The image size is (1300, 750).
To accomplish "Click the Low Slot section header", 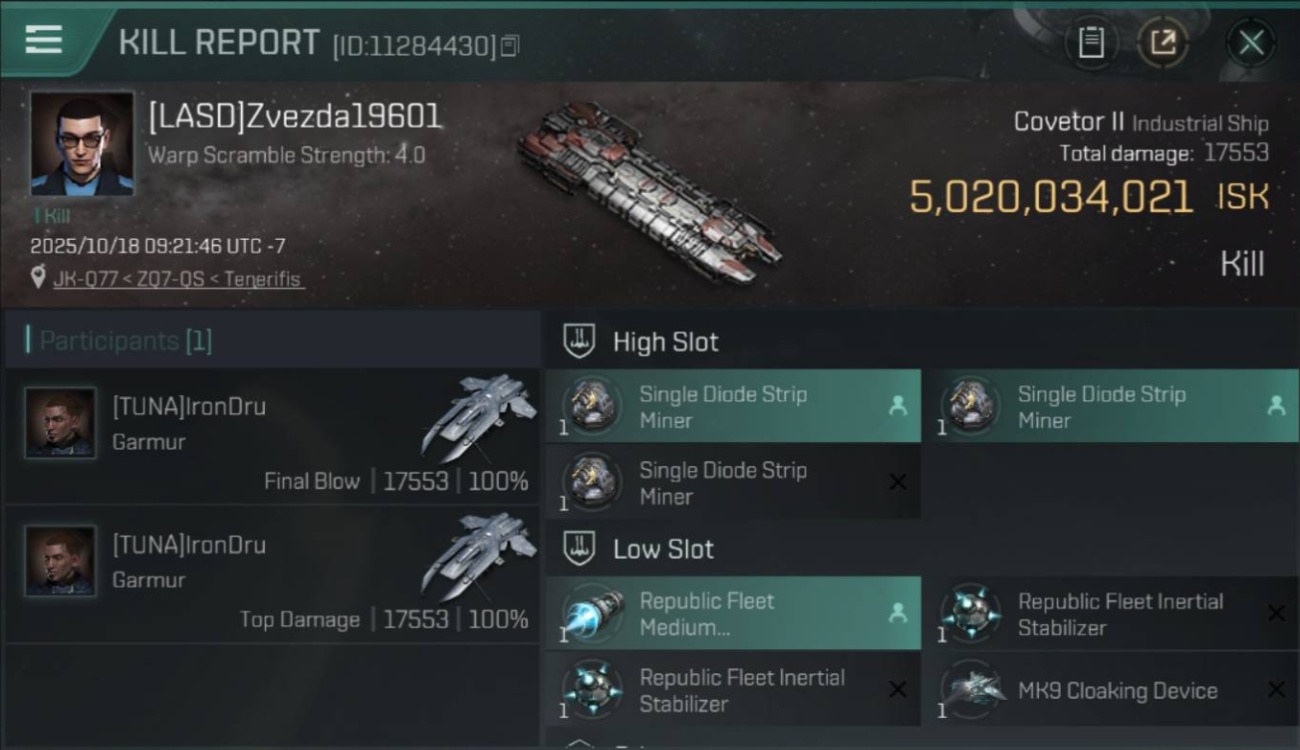I will pyautogui.click(x=663, y=549).
